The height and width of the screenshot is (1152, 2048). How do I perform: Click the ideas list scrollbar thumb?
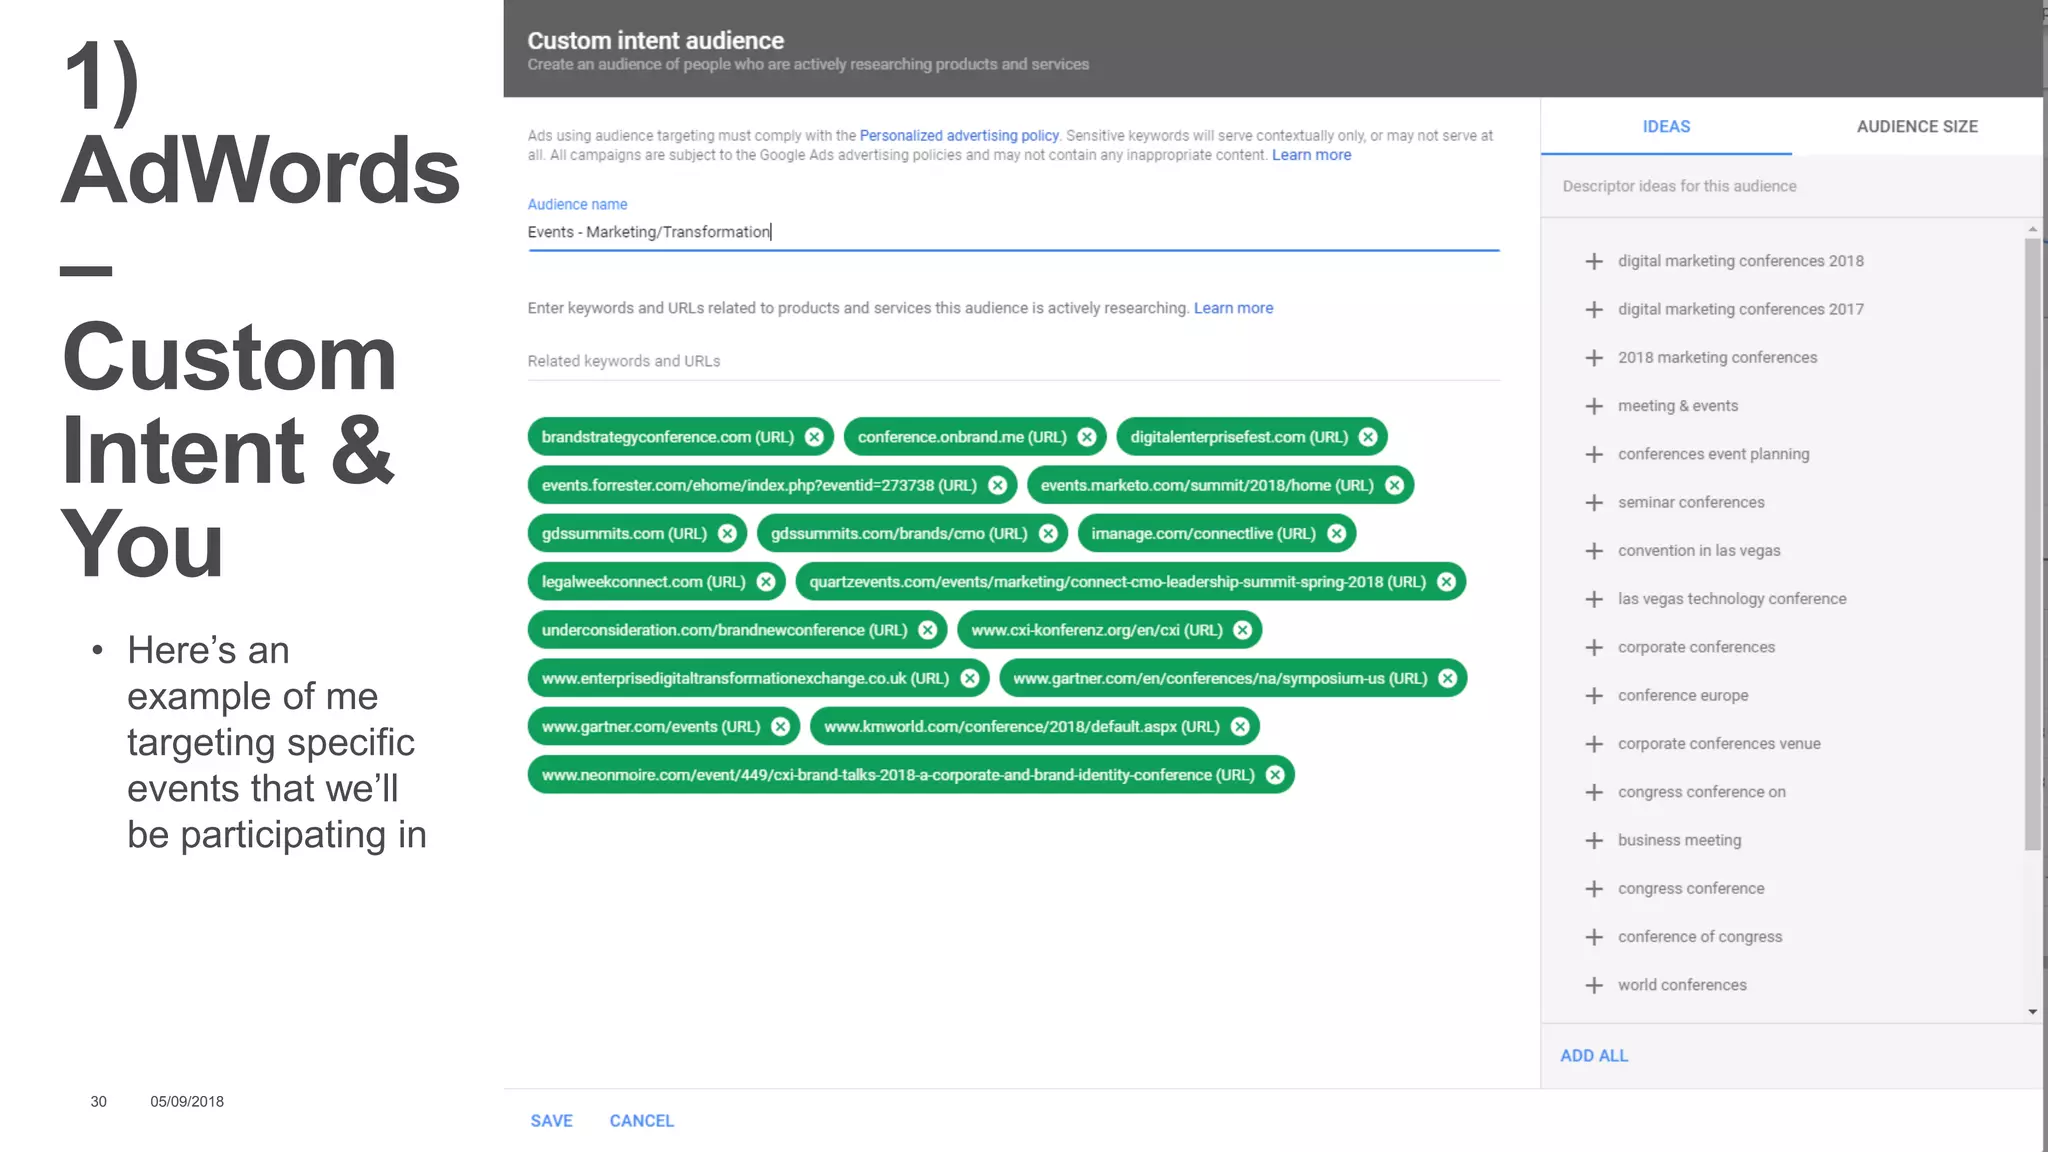2032,544
